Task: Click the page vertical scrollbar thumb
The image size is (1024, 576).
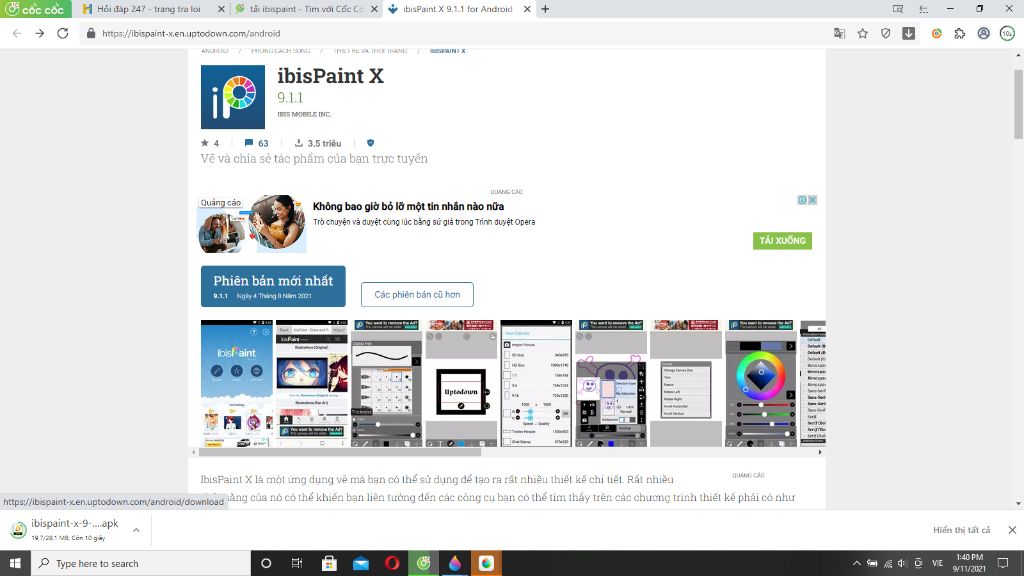Action: [x=1018, y=104]
